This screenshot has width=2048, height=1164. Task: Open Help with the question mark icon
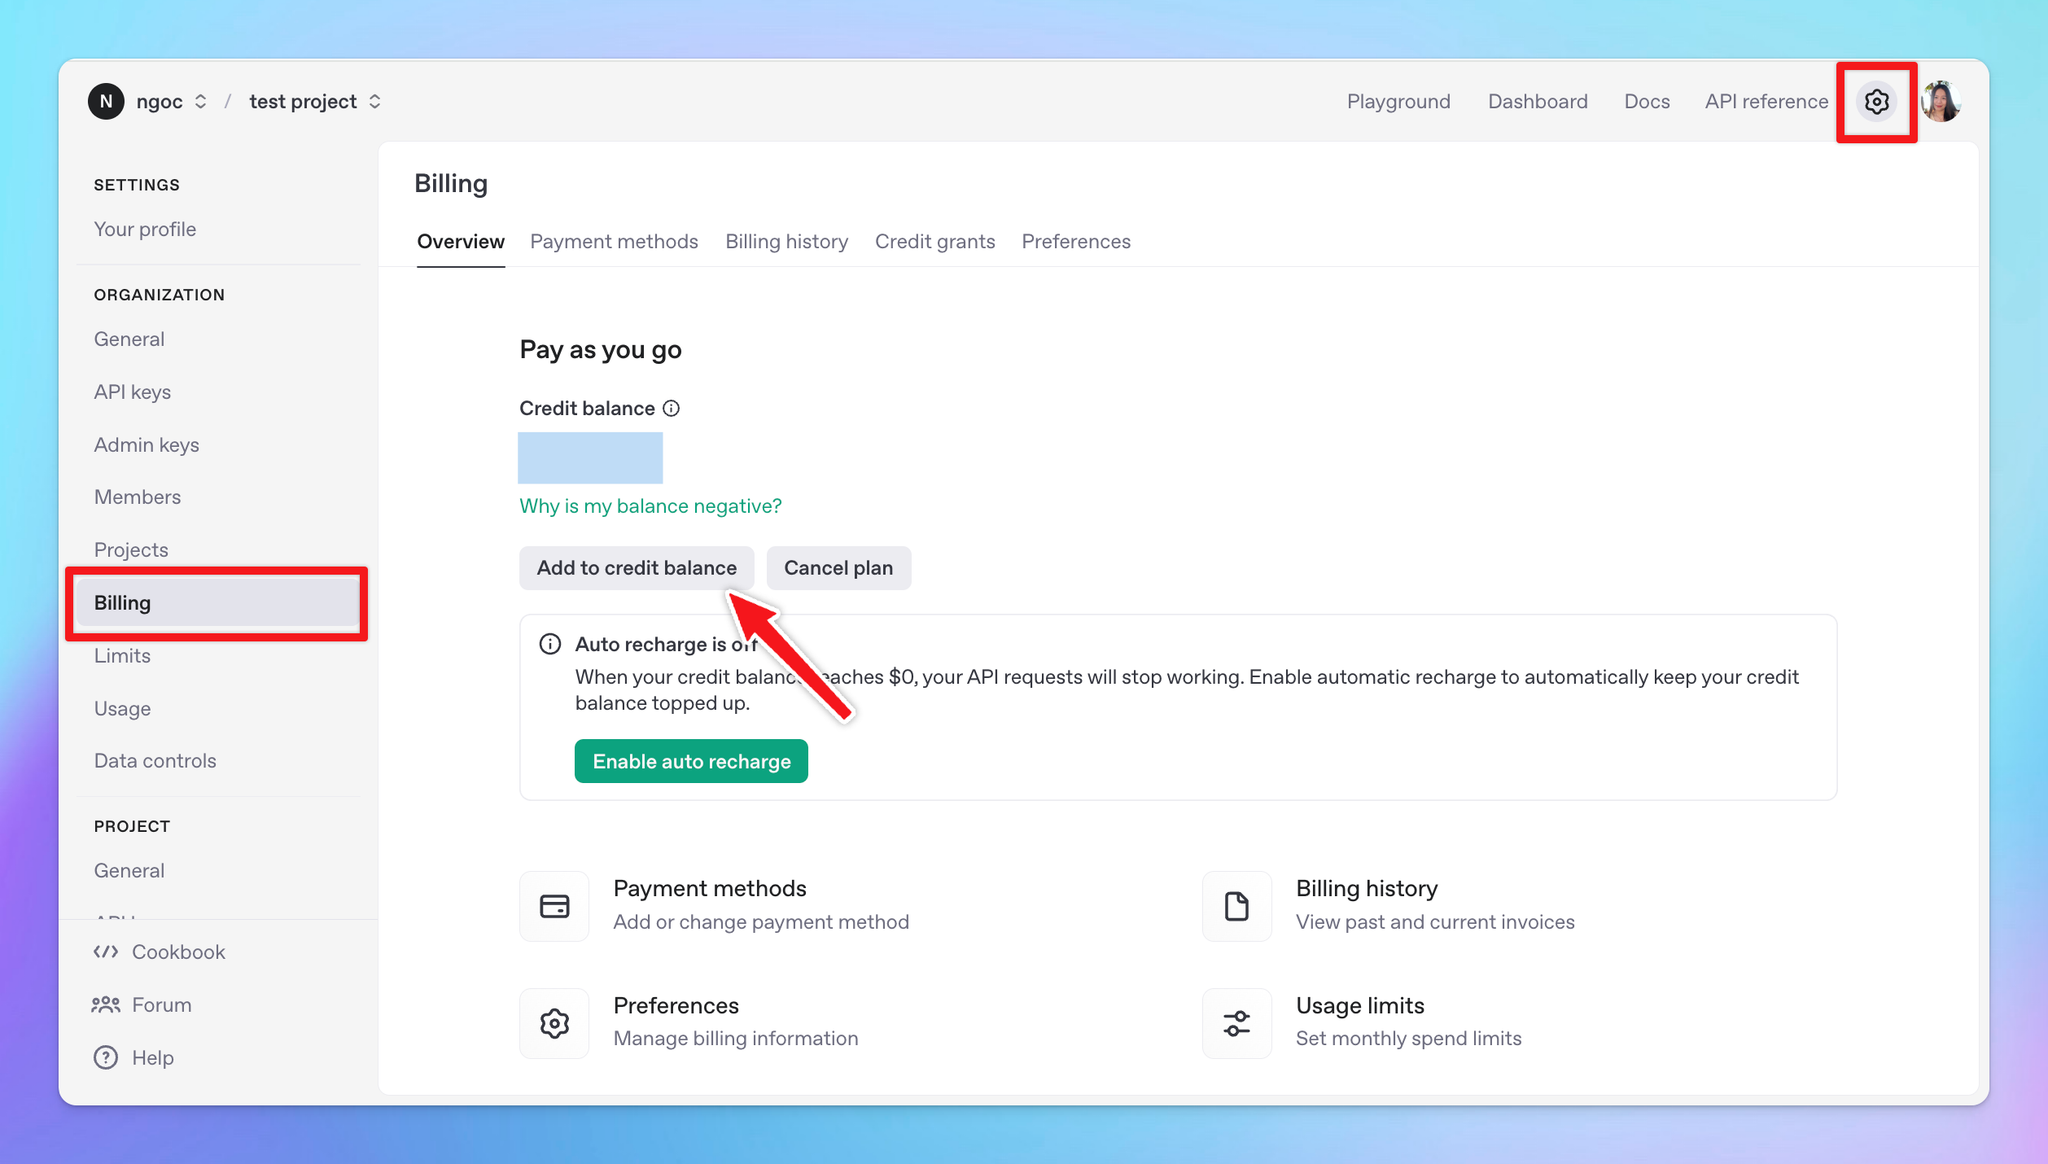click(106, 1057)
